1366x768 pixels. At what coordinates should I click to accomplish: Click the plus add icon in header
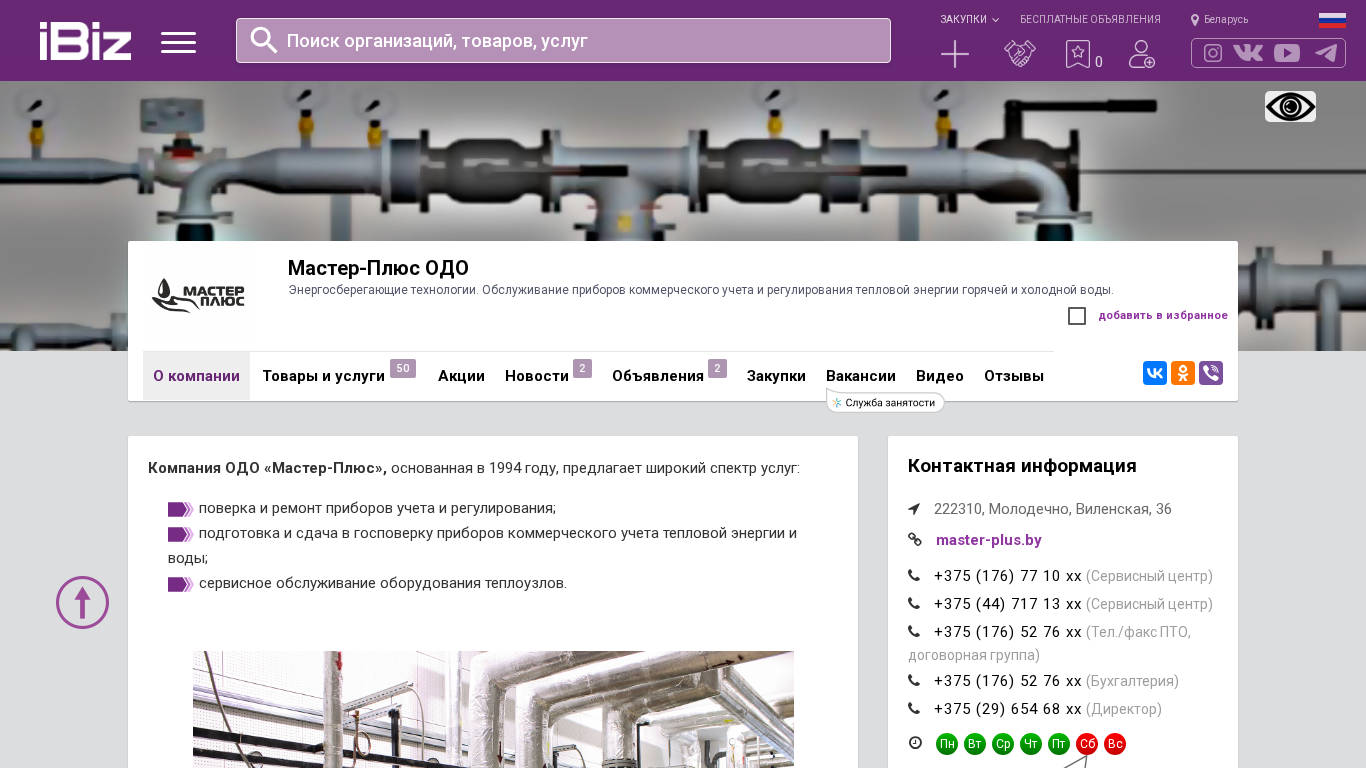[955, 54]
